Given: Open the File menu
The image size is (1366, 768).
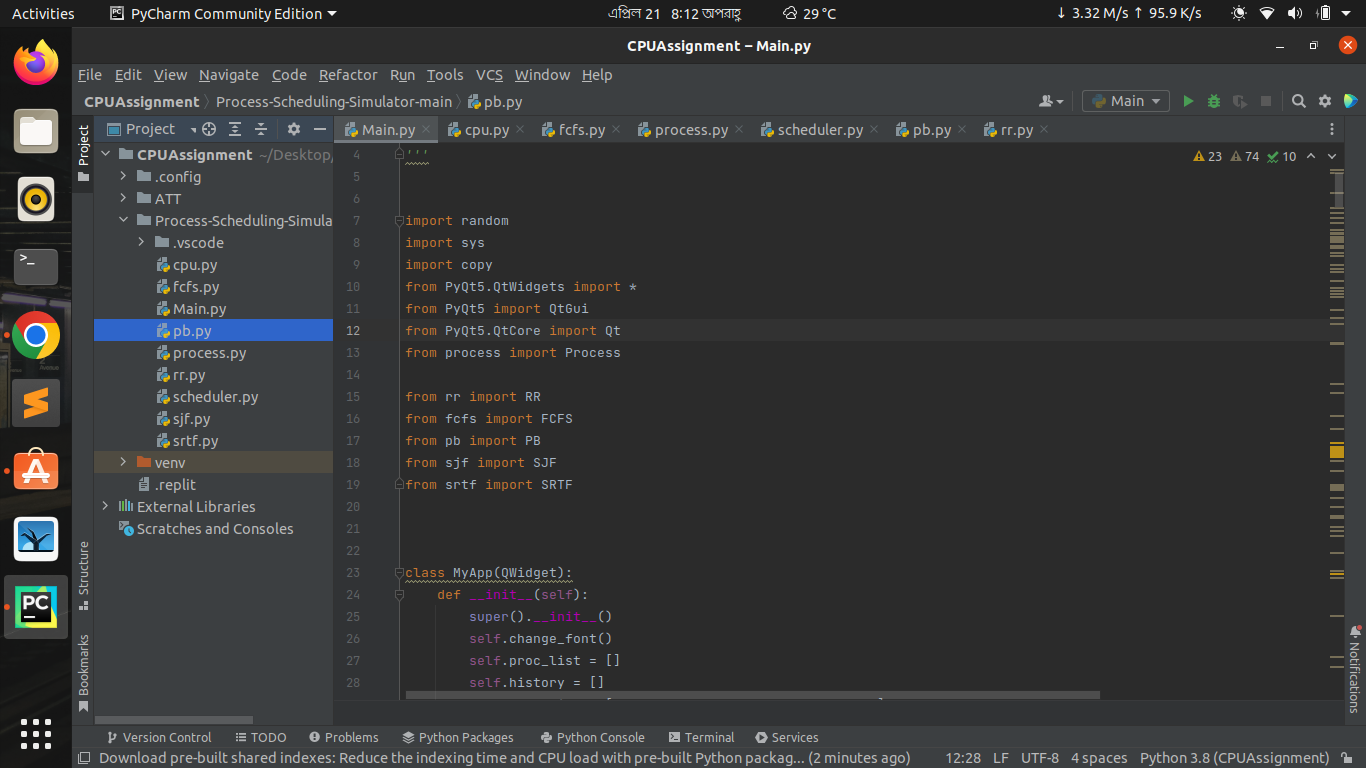Looking at the screenshot, I should coord(90,75).
